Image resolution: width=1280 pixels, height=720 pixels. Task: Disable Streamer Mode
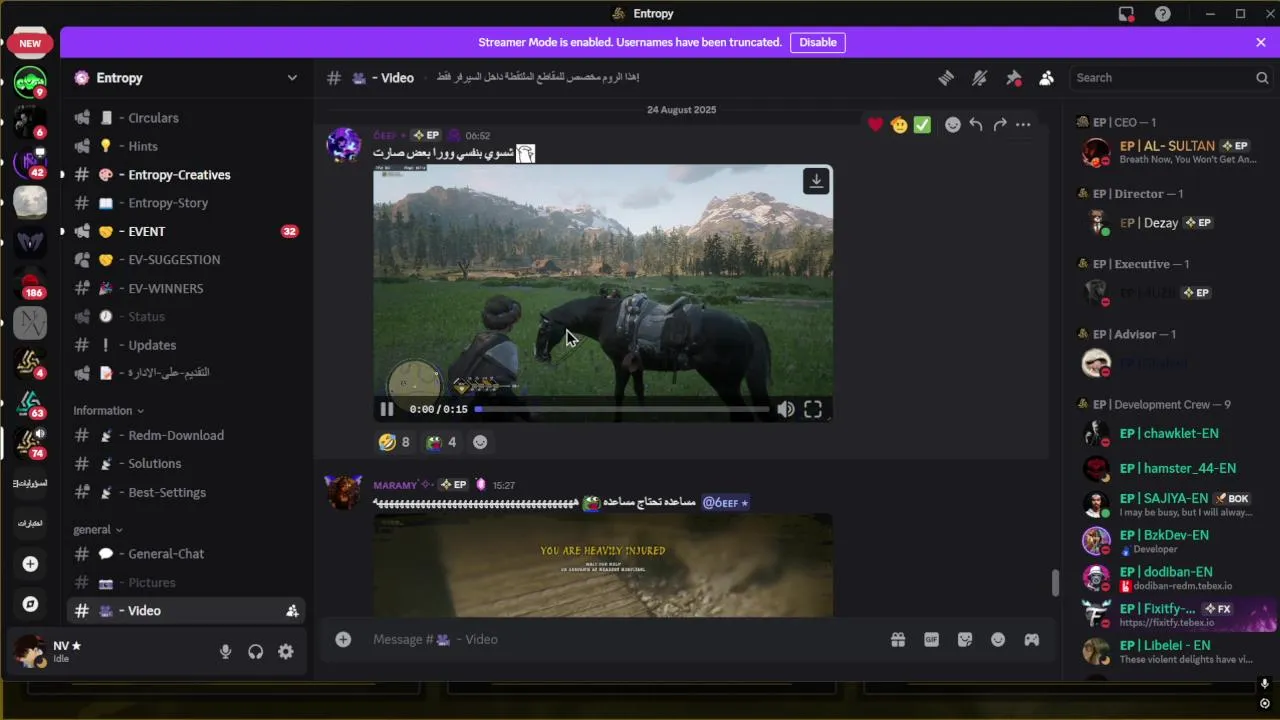coord(818,42)
